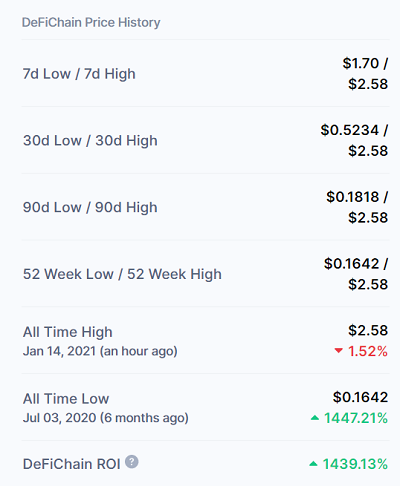Click the 7d Low / 7d High label
This screenshot has width=400, height=486.
79,74
